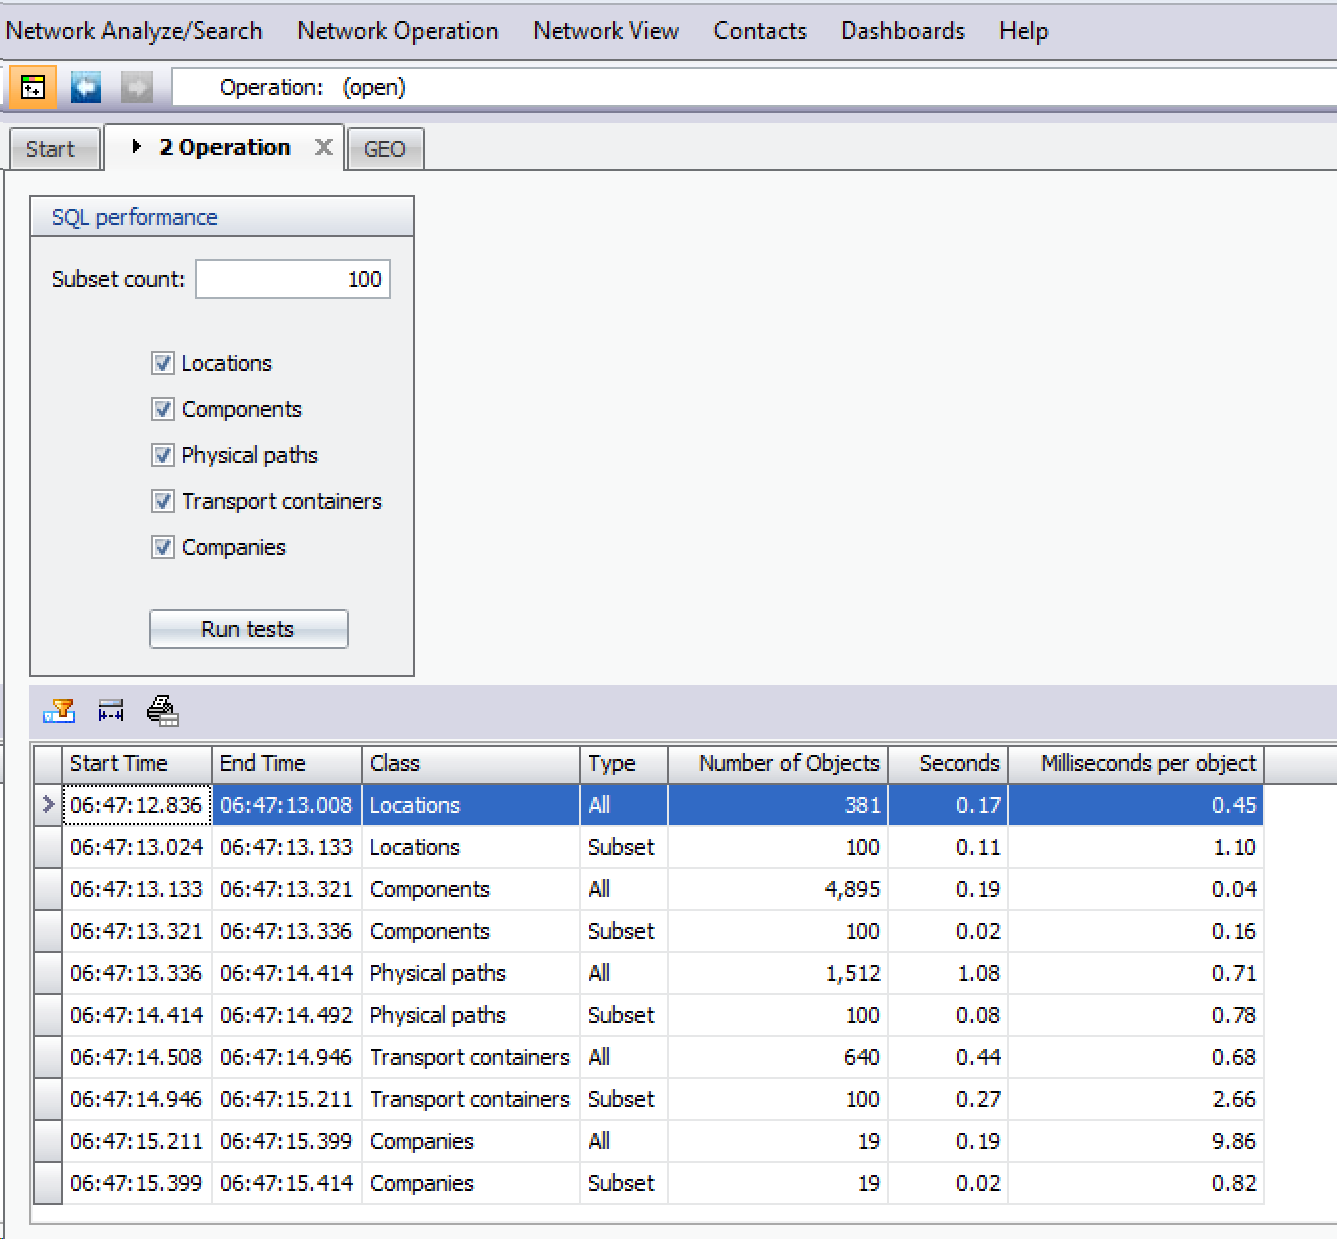Select the seconds cell showing 0.44
The width and height of the screenshot is (1337, 1239).
[x=948, y=1057]
